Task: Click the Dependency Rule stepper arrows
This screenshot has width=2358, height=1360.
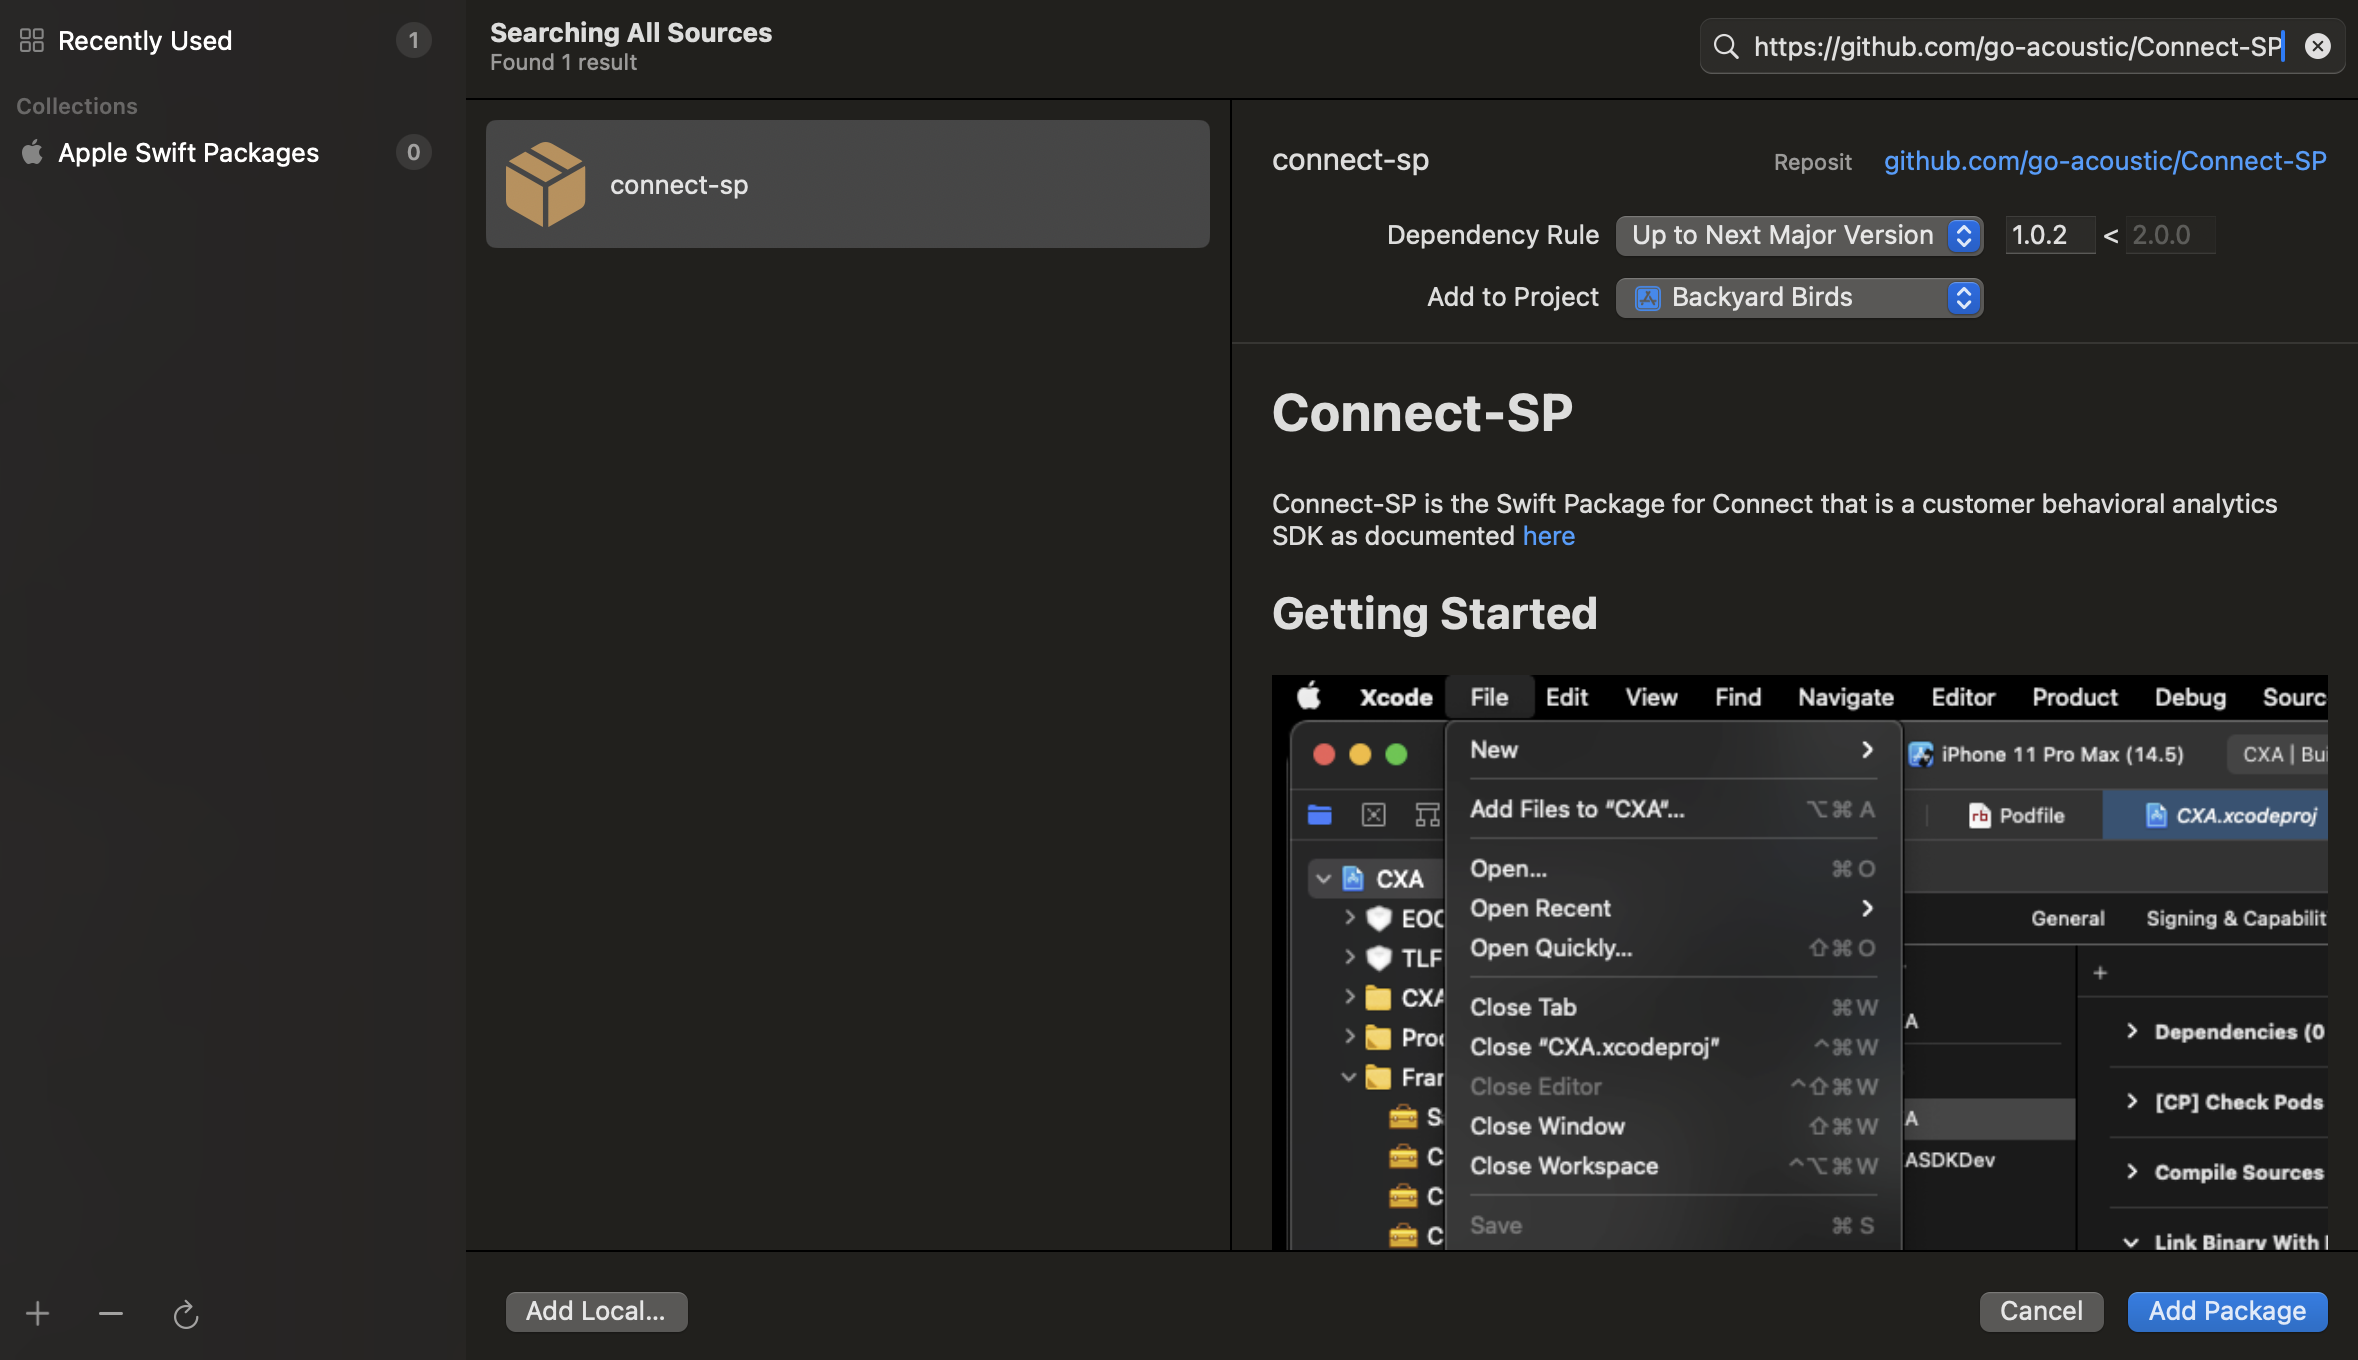Action: [1963, 235]
